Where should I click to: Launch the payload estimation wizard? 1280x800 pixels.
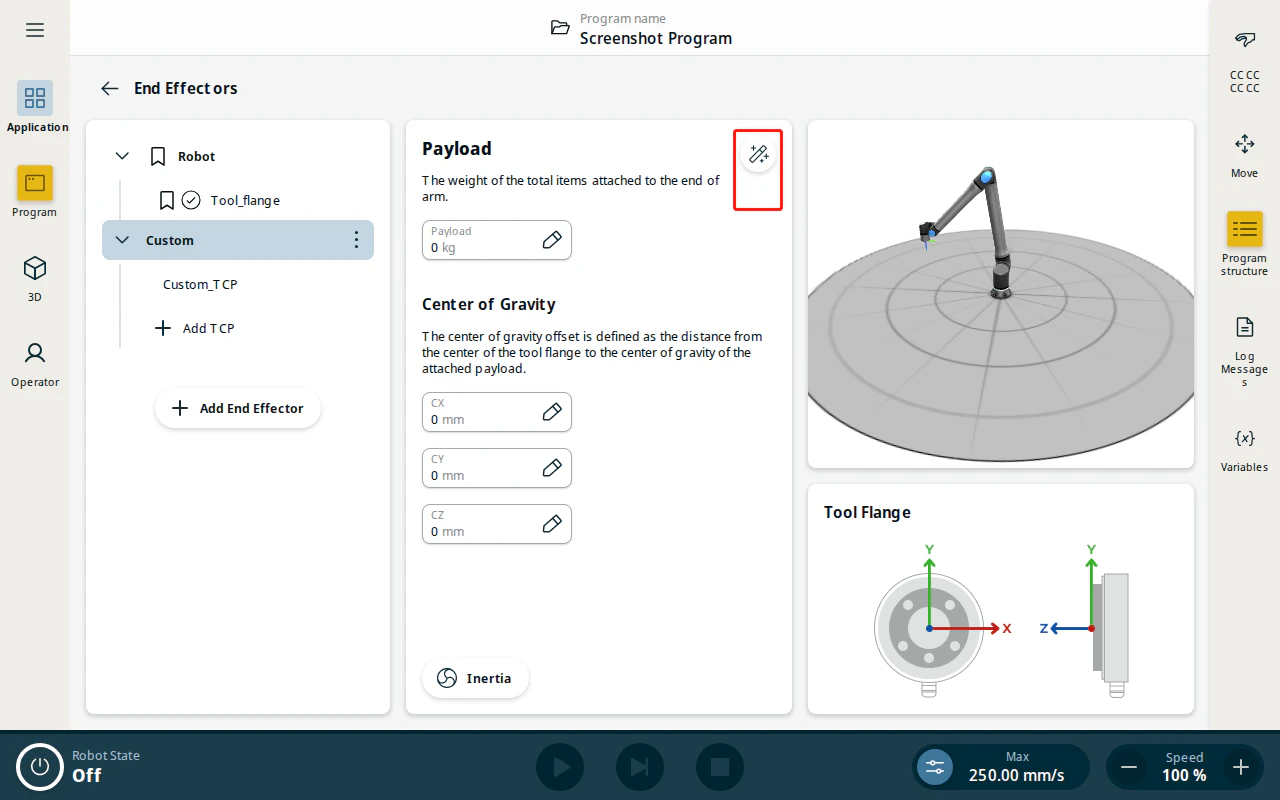coord(758,155)
